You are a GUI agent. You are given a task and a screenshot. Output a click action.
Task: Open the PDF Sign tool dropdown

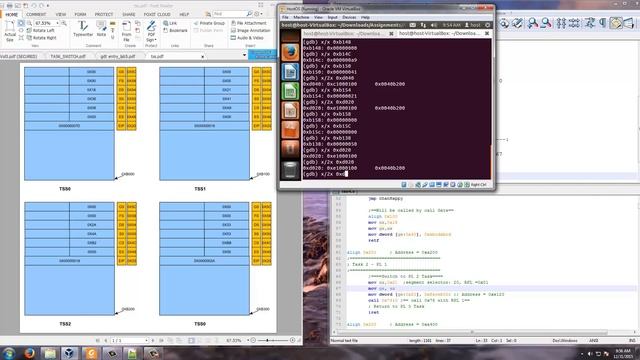click(151, 31)
